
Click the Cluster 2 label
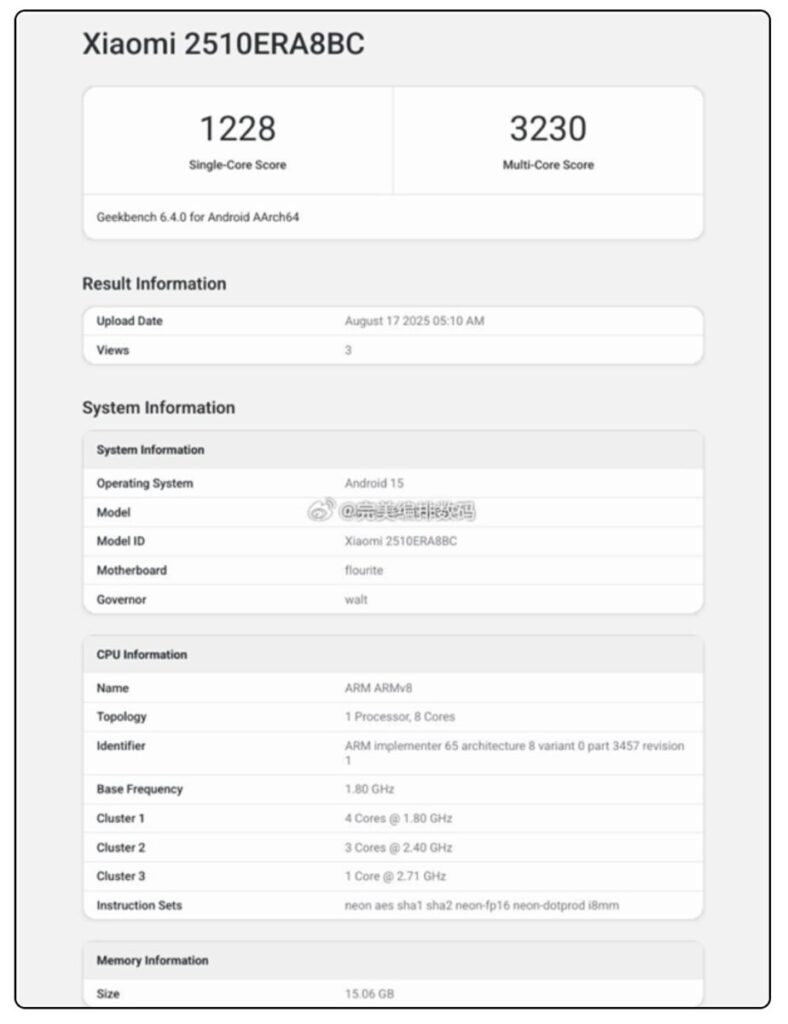tap(121, 848)
